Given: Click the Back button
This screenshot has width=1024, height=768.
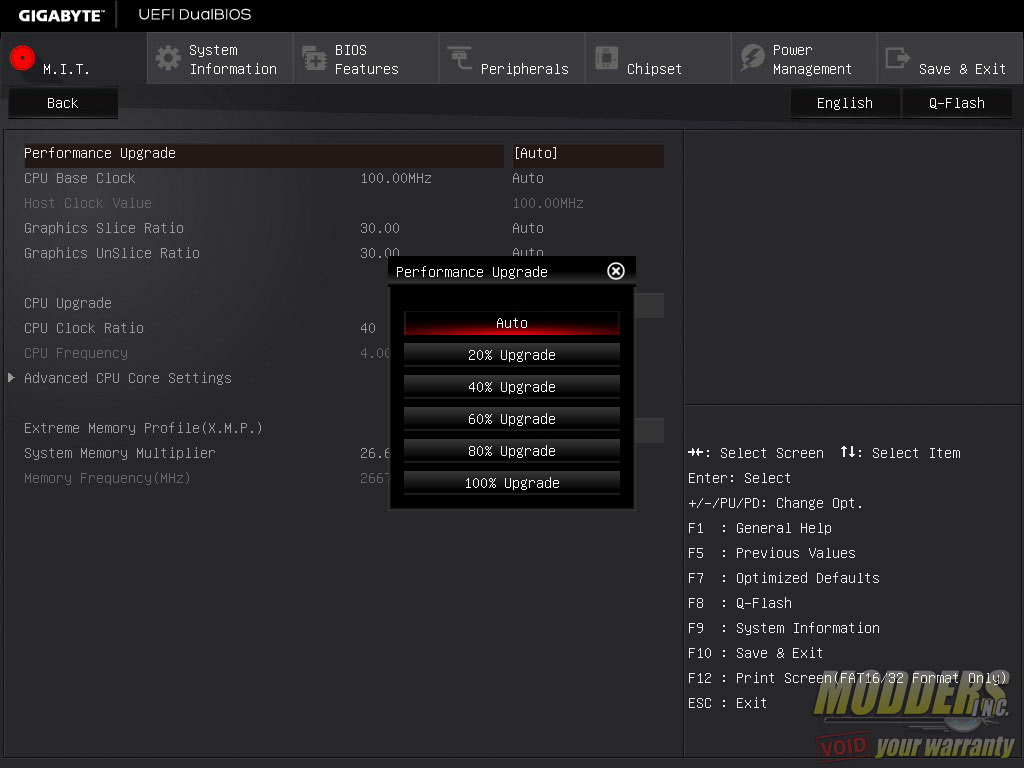Looking at the screenshot, I should coord(63,103).
